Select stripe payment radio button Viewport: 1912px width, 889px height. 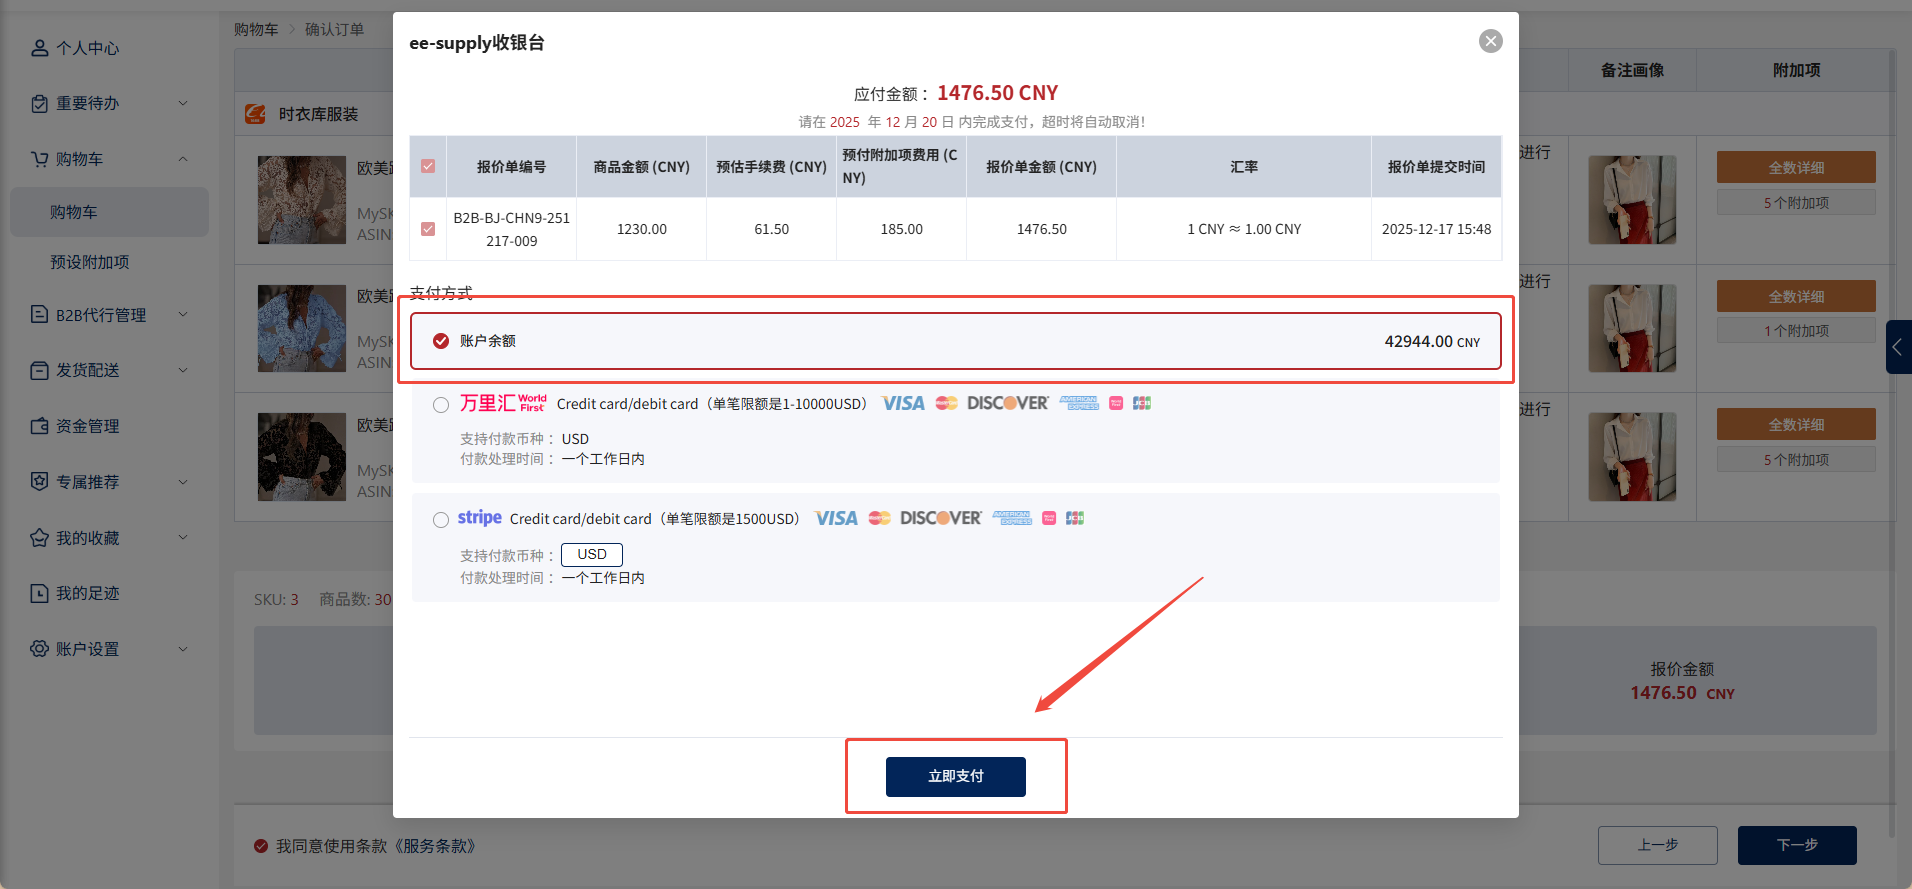click(441, 520)
